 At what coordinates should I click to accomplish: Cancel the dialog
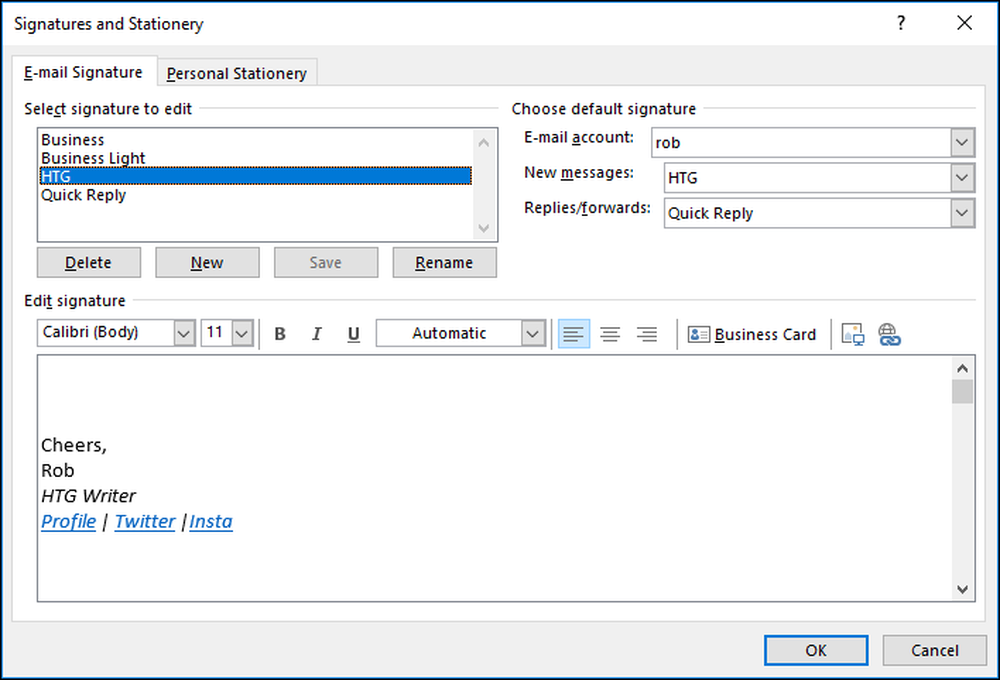(934, 650)
